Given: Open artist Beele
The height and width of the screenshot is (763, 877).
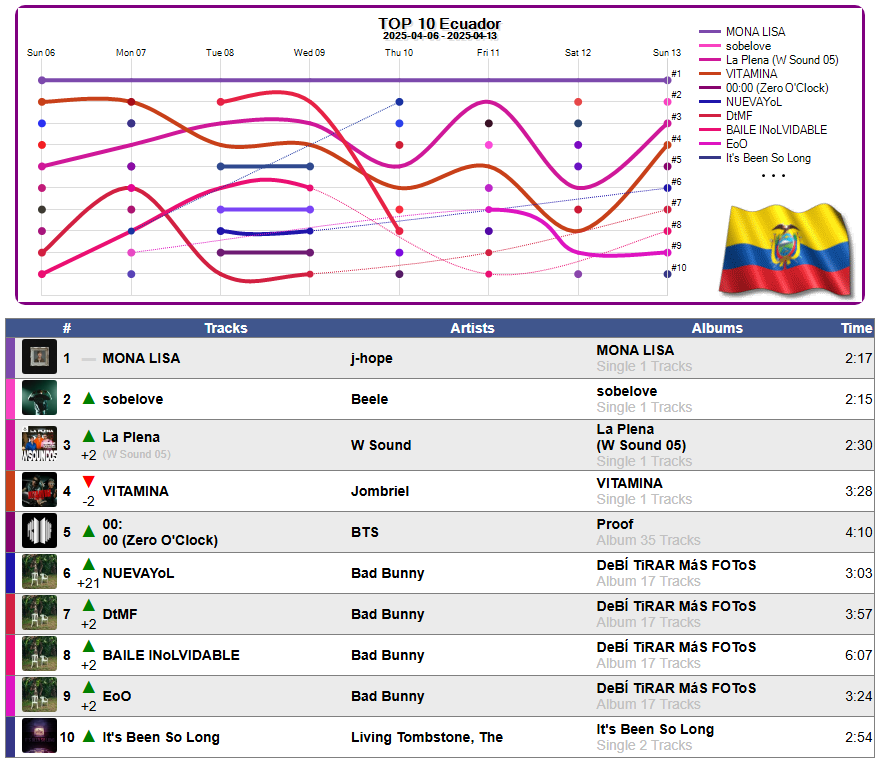Looking at the screenshot, I should click(369, 399).
